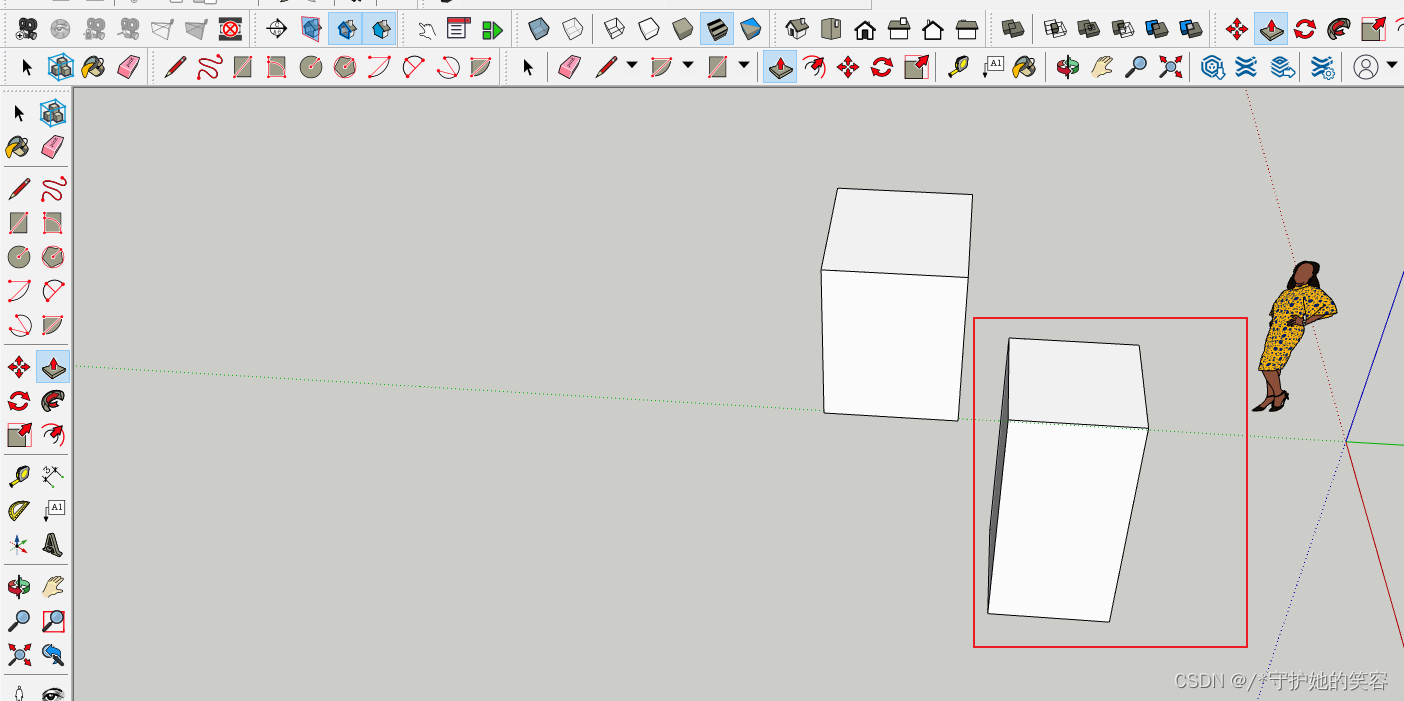Toggle Display Section Planes
Viewport: 1404px width, 701px height.
311,29
